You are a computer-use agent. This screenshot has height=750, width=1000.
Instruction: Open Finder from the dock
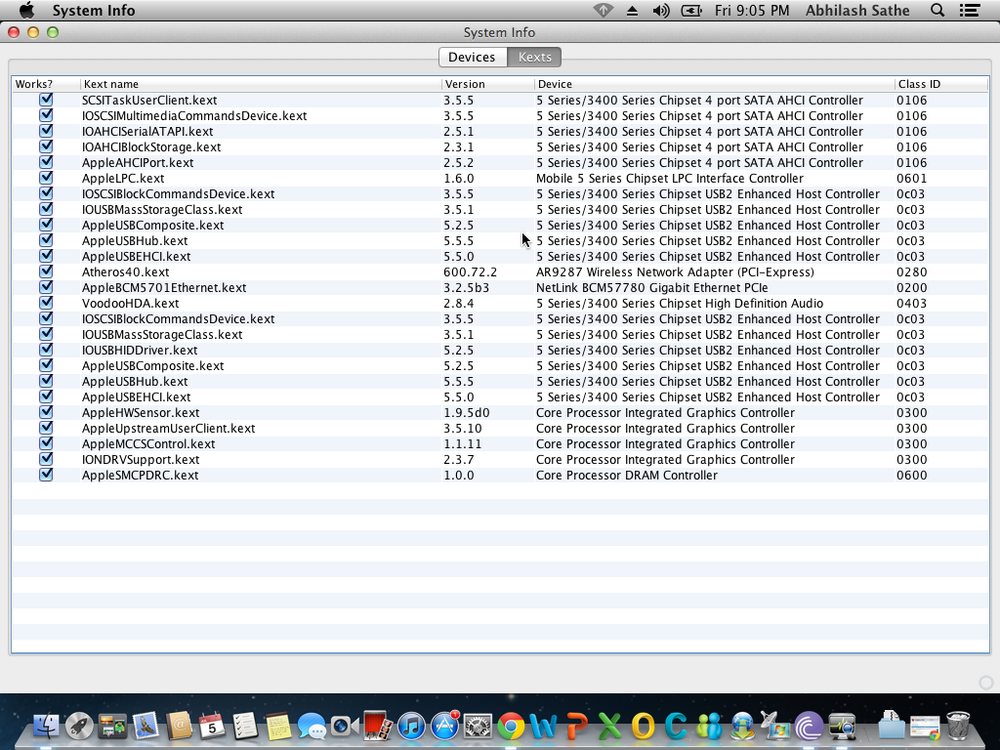(x=47, y=724)
